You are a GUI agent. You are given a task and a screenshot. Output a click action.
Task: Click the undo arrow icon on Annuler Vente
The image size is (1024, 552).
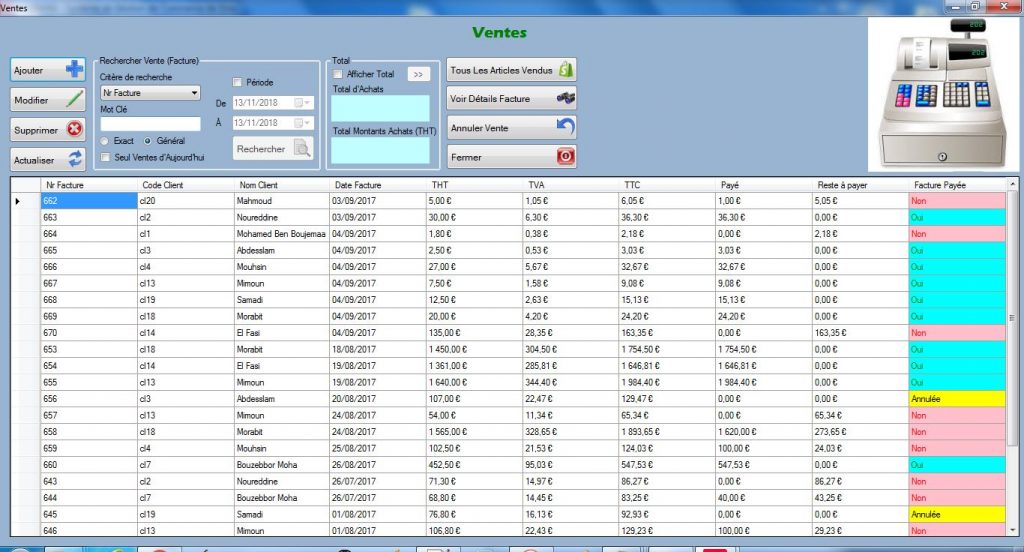pos(565,128)
